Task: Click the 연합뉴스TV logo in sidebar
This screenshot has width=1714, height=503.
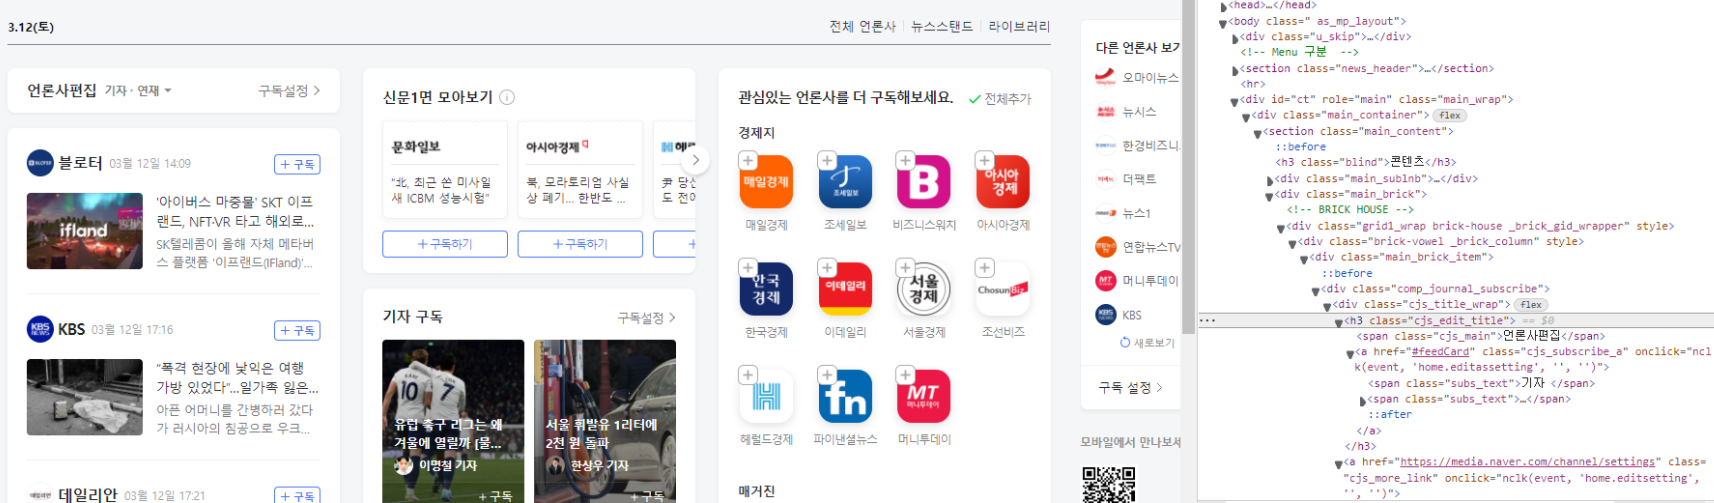Action: [x=1105, y=247]
